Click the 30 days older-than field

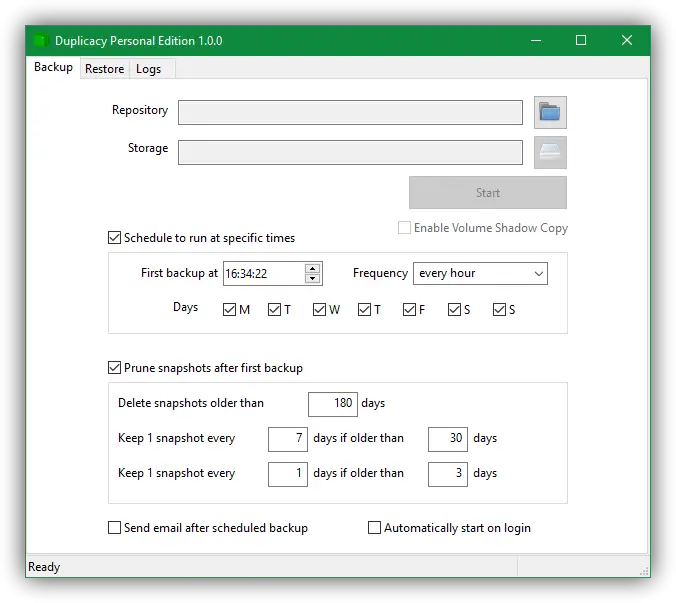coord(448,439)
